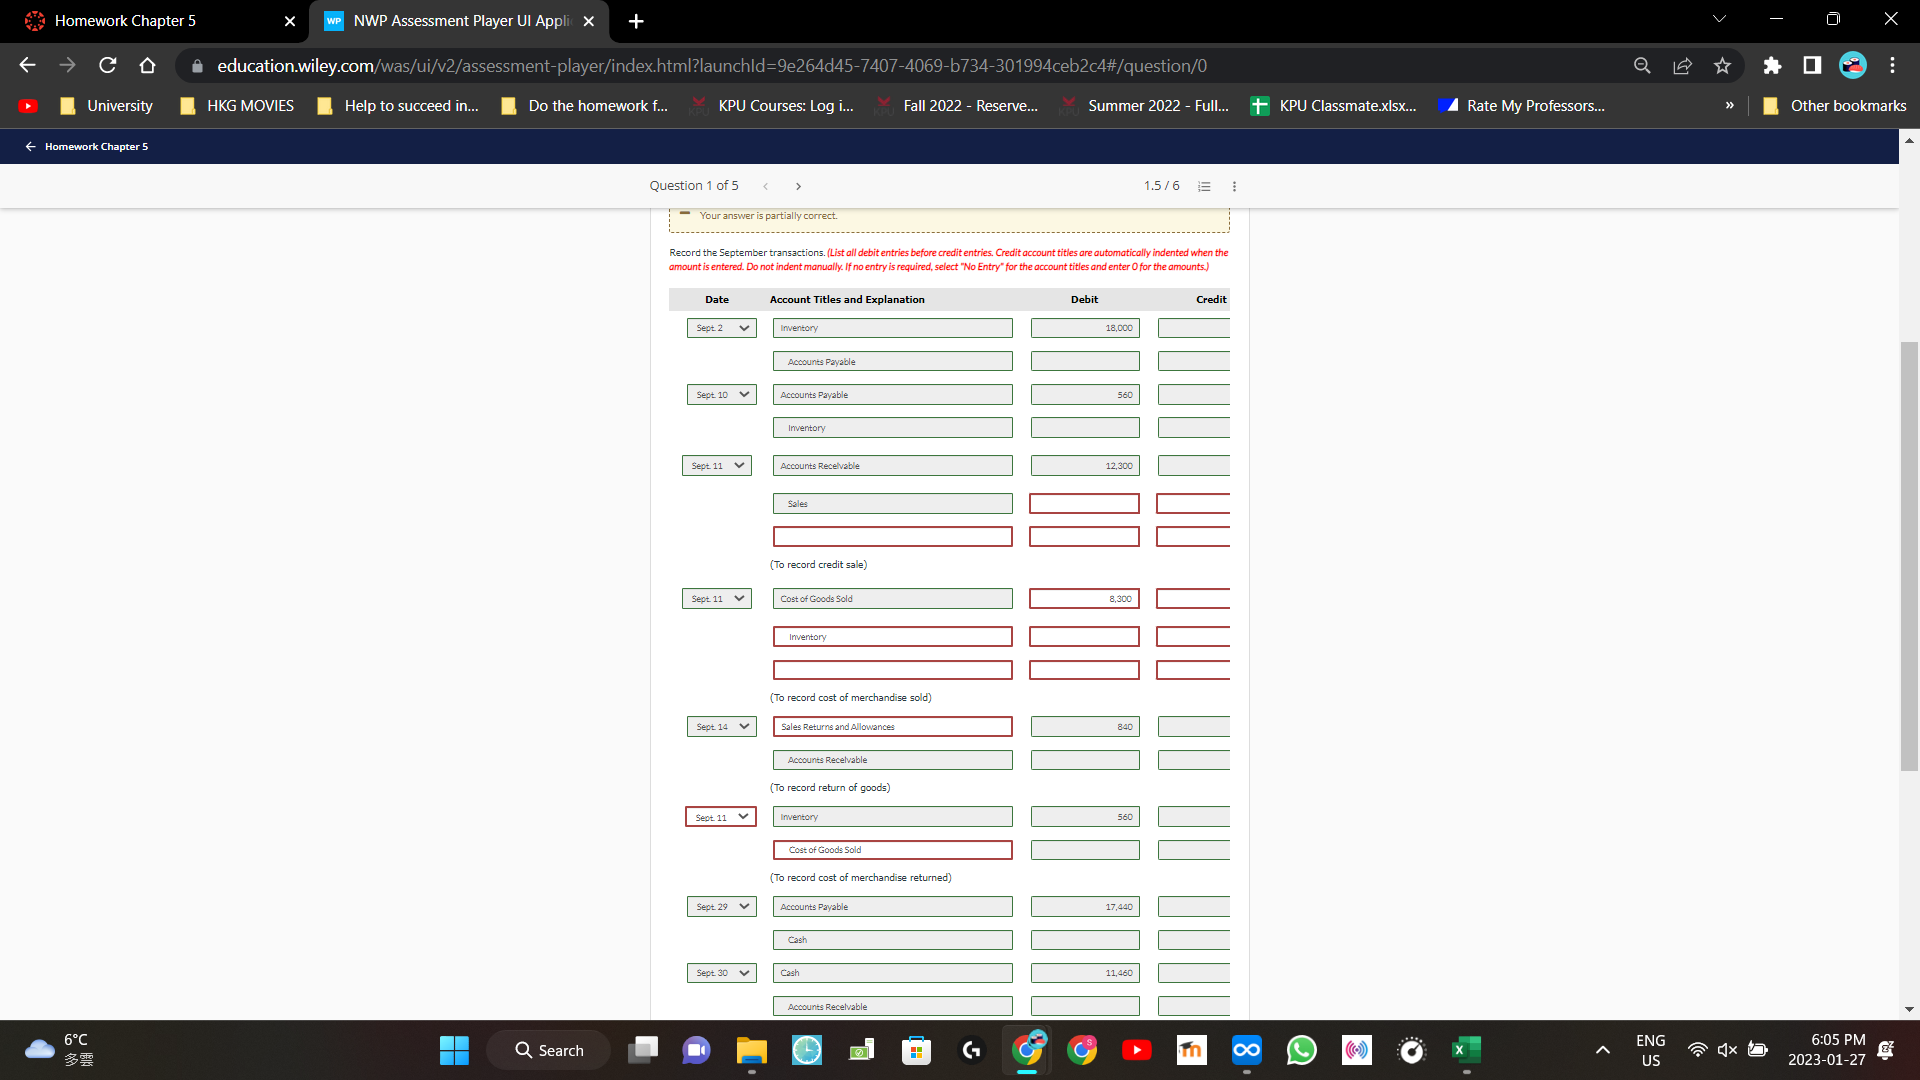
Task: Open WhatsApp from the taskbar
Action: tap(1301, 1050)
